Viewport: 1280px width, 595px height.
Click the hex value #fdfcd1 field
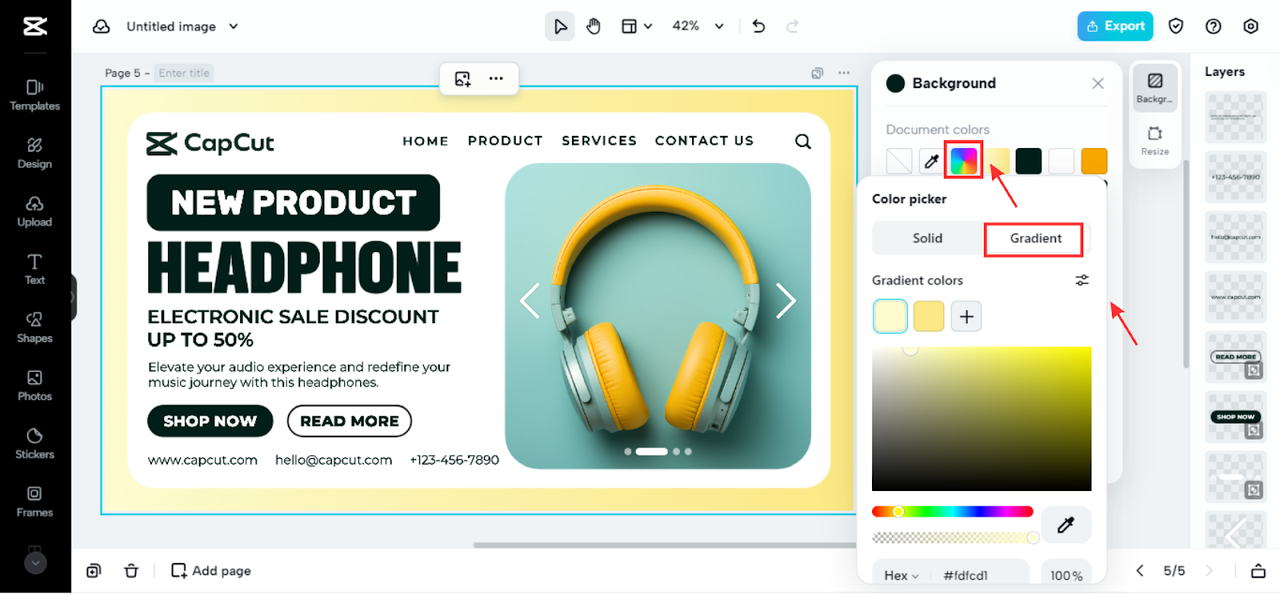[x=966, y=576]
